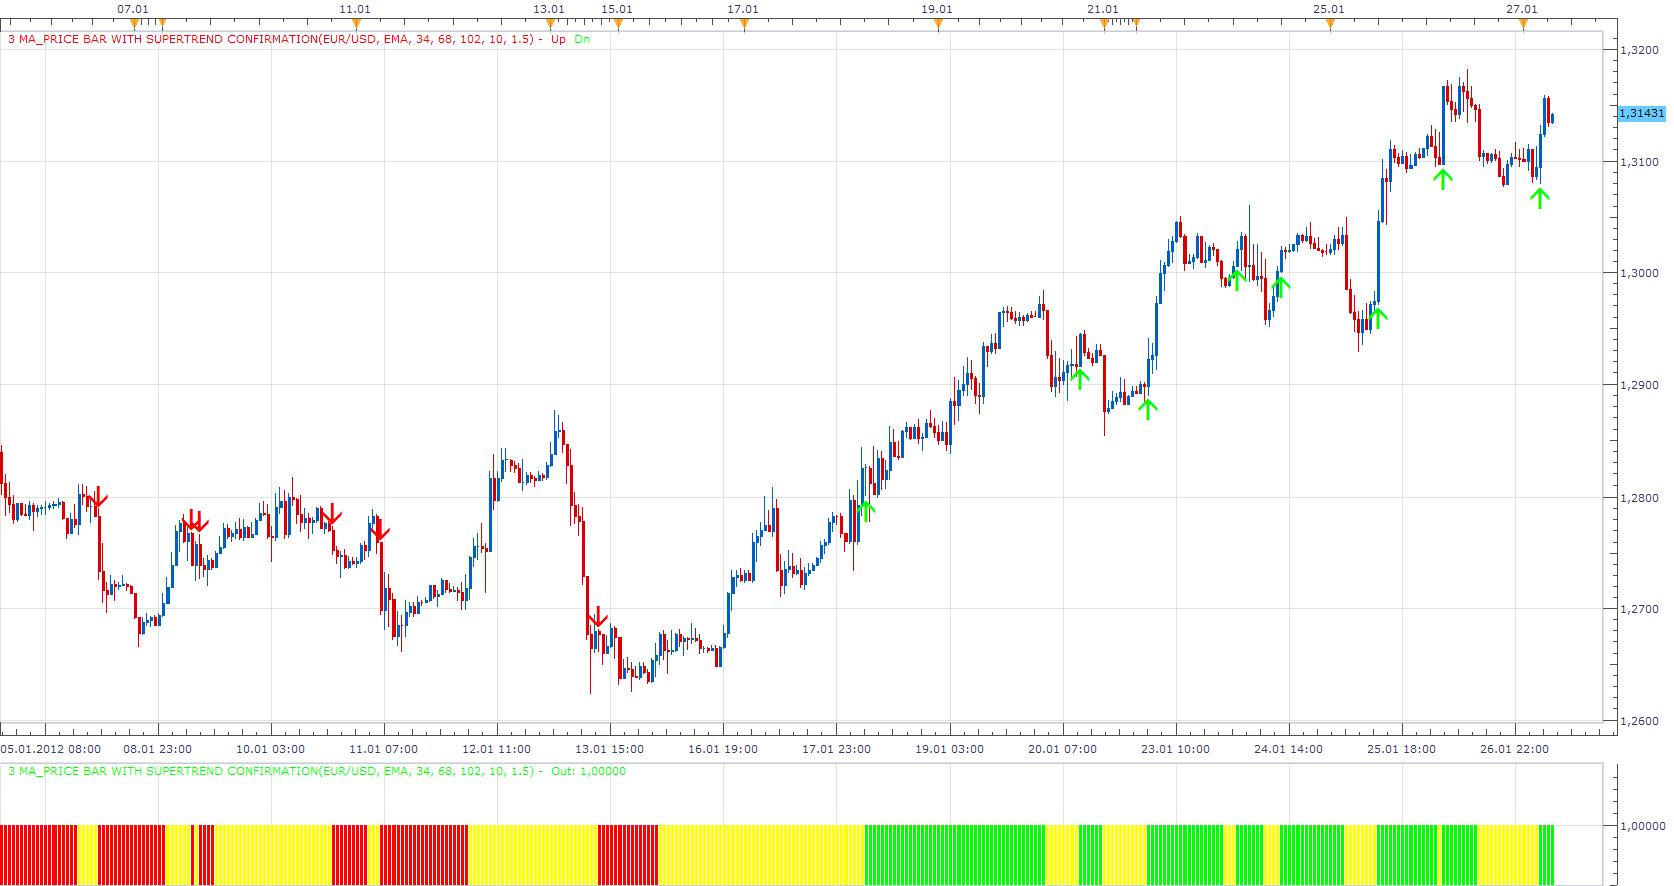This screenshot has height=886, width=1674.
Task: Click the '26.01 22:00' time label
Action: 1515,749
